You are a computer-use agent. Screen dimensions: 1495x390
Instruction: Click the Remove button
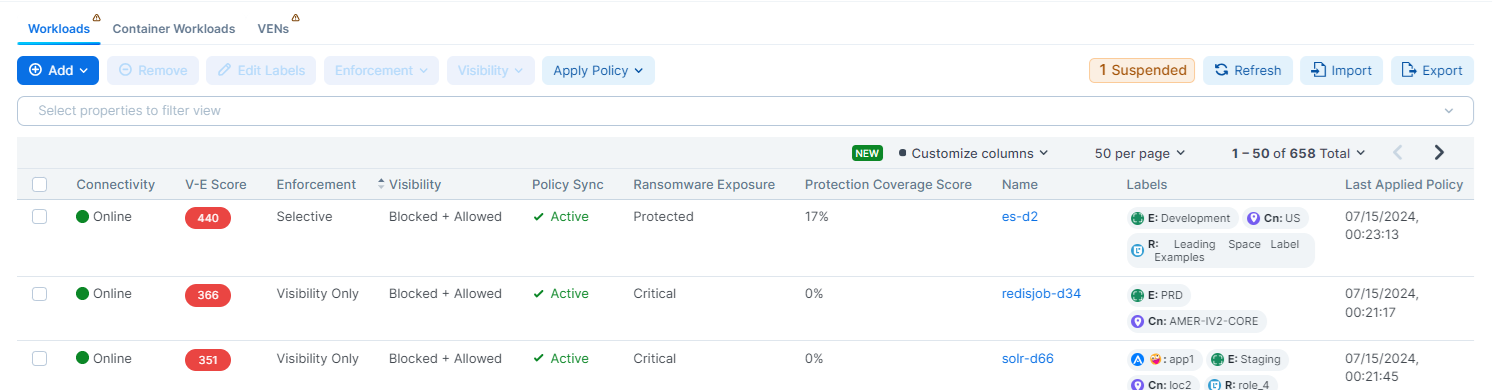[153, 70]
